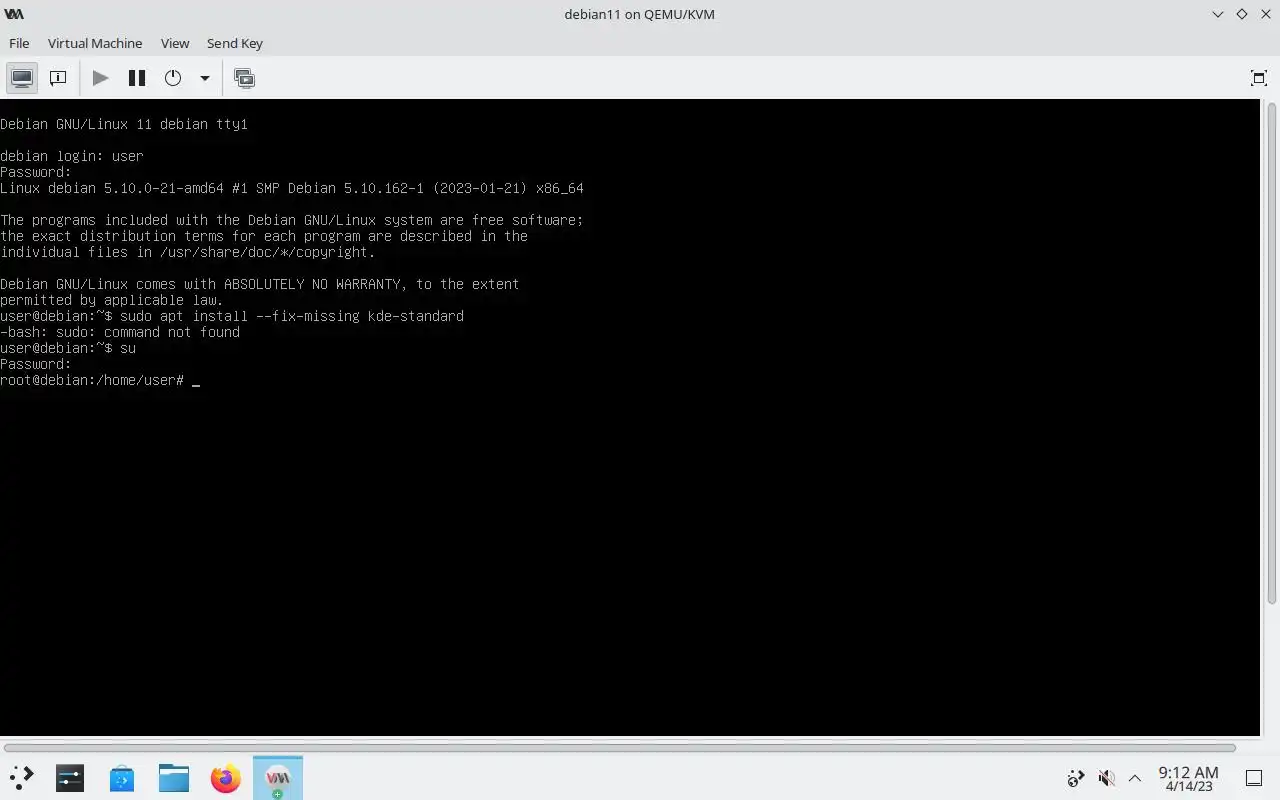Viewport: 1280px width, 800px height.
Task: Open the View menu
Action: click(175, 43)
